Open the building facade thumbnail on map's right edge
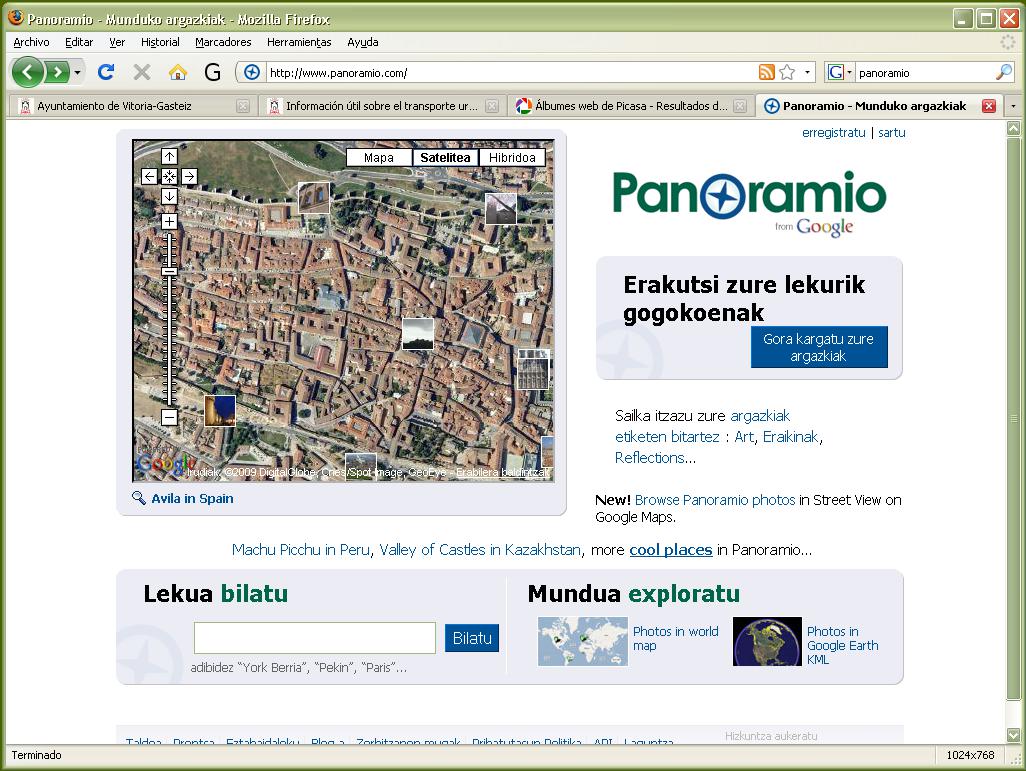Image resolution: width=1026 pixels, height=771 pixels. pyautogui.click(x=533, y=369)
